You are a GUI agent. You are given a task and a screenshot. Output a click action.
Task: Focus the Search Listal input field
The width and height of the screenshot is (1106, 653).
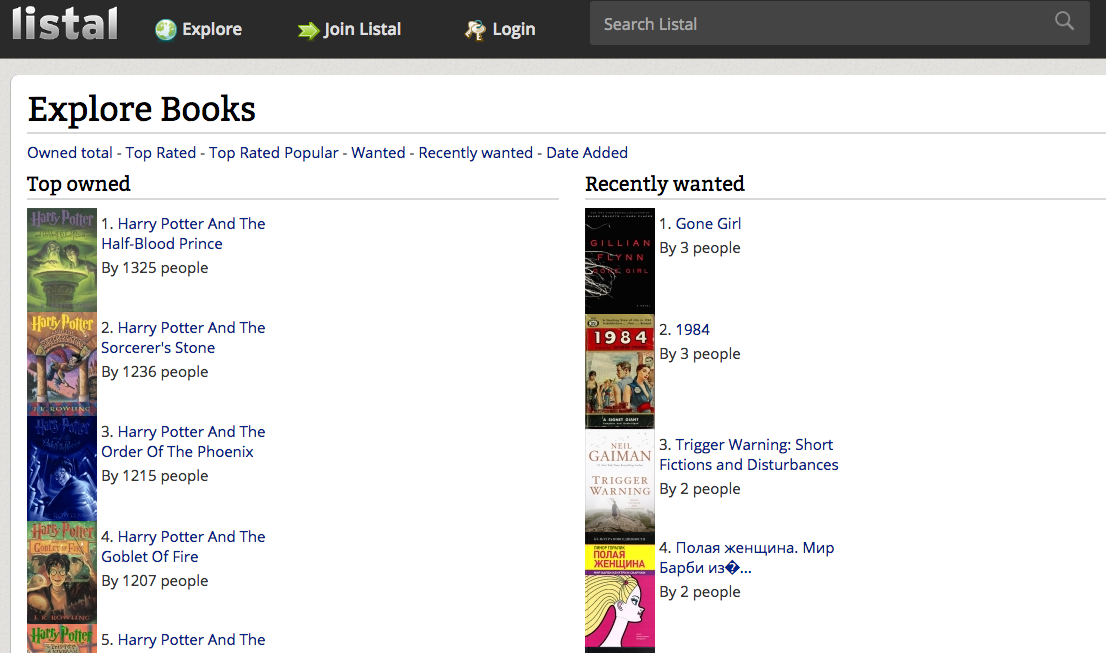[x=820, y=23]
